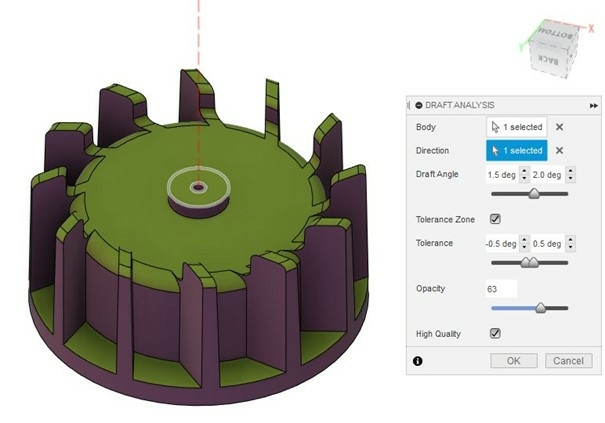Screen dimensions: 605x423
Task: Clear the Body selection with X
Action: click(559, 127)
